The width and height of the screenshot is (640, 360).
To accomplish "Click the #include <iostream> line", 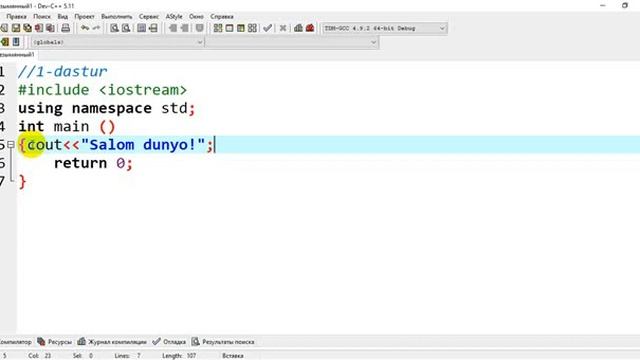I will [102, 90].
